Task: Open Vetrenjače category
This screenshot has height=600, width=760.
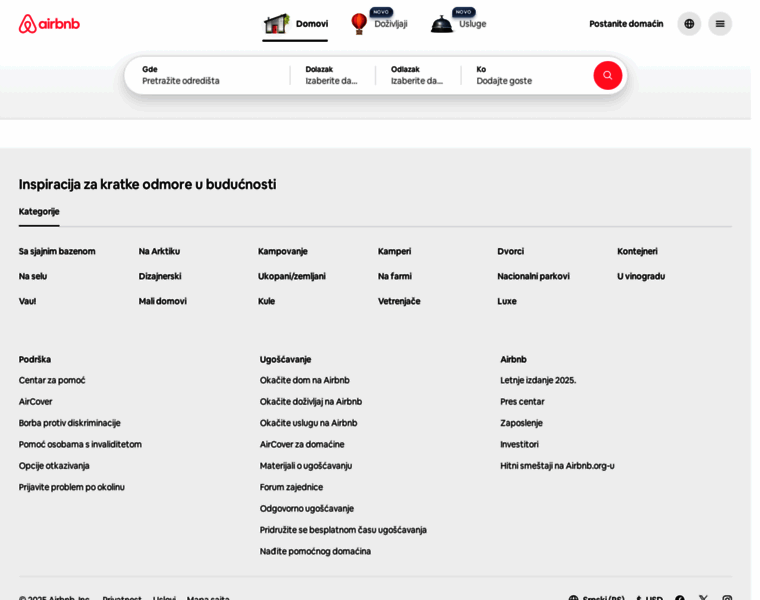Action: coord(399,301)
